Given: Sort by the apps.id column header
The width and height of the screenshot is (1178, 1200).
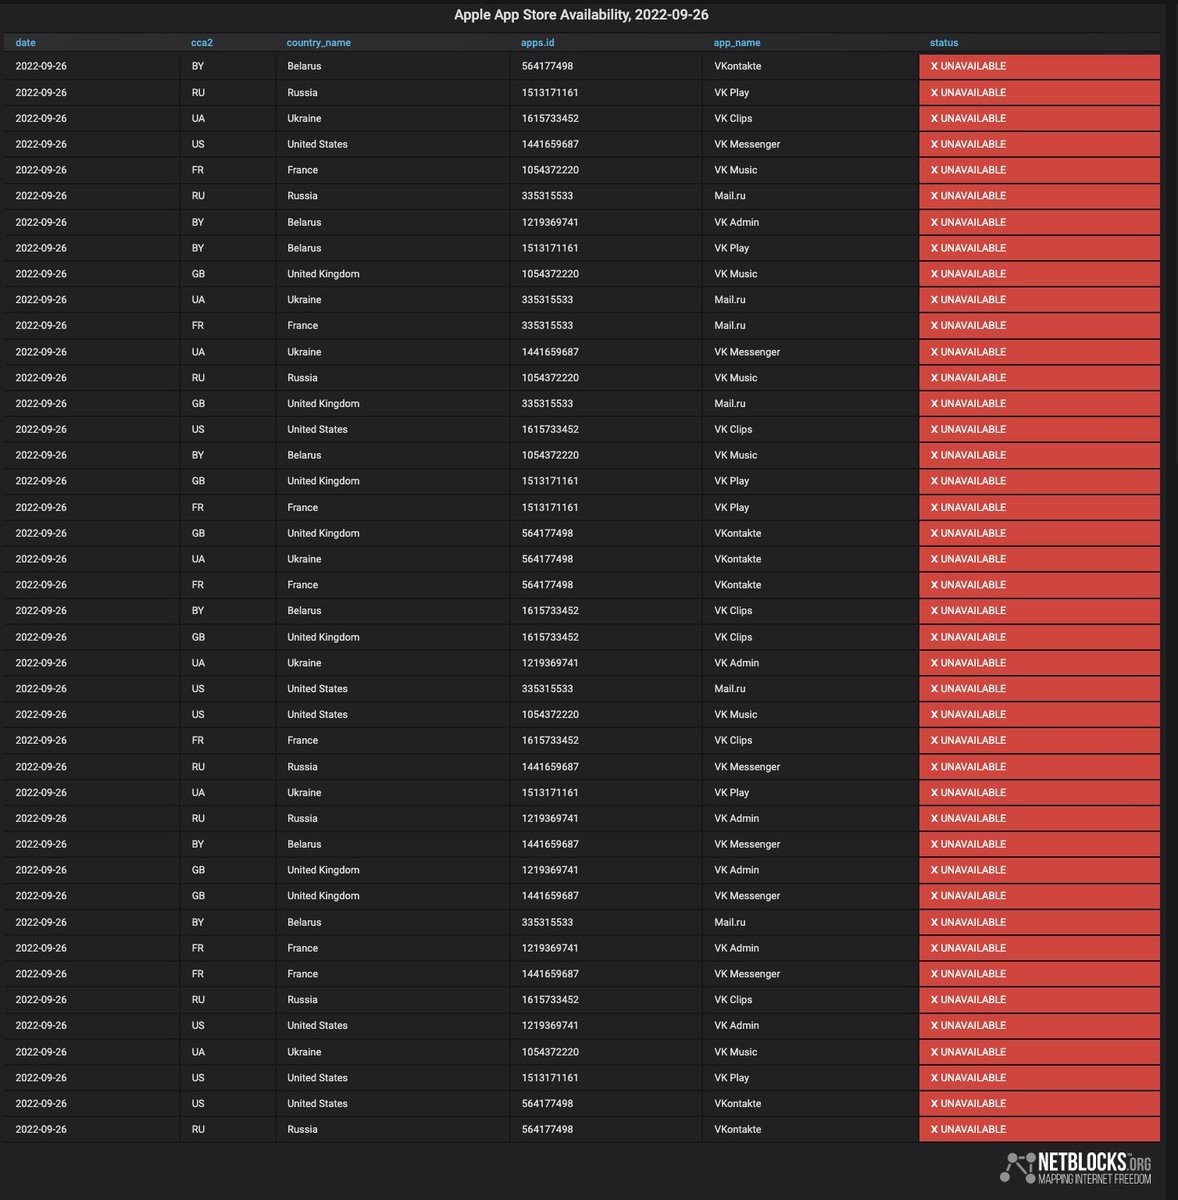Looking at the screenshot, I should (x=537, y=43).
